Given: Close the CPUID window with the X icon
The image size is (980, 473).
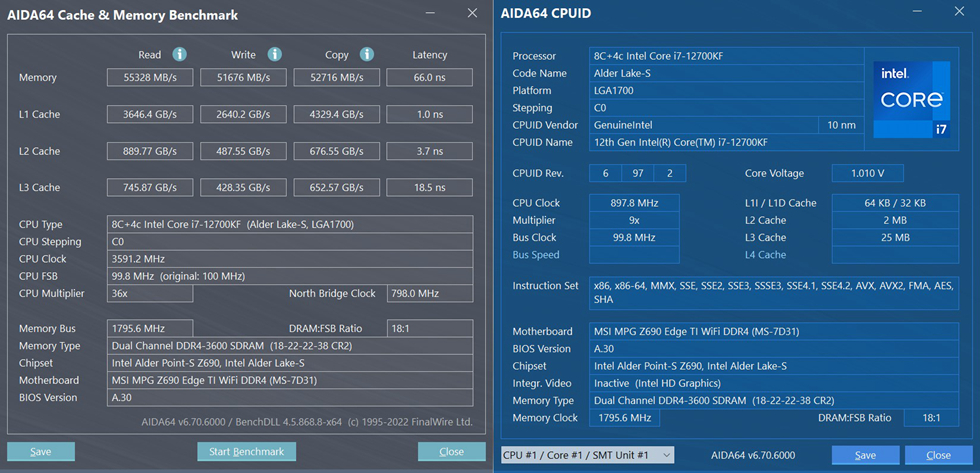Looking at the screenshot, I should pos(957,13).
